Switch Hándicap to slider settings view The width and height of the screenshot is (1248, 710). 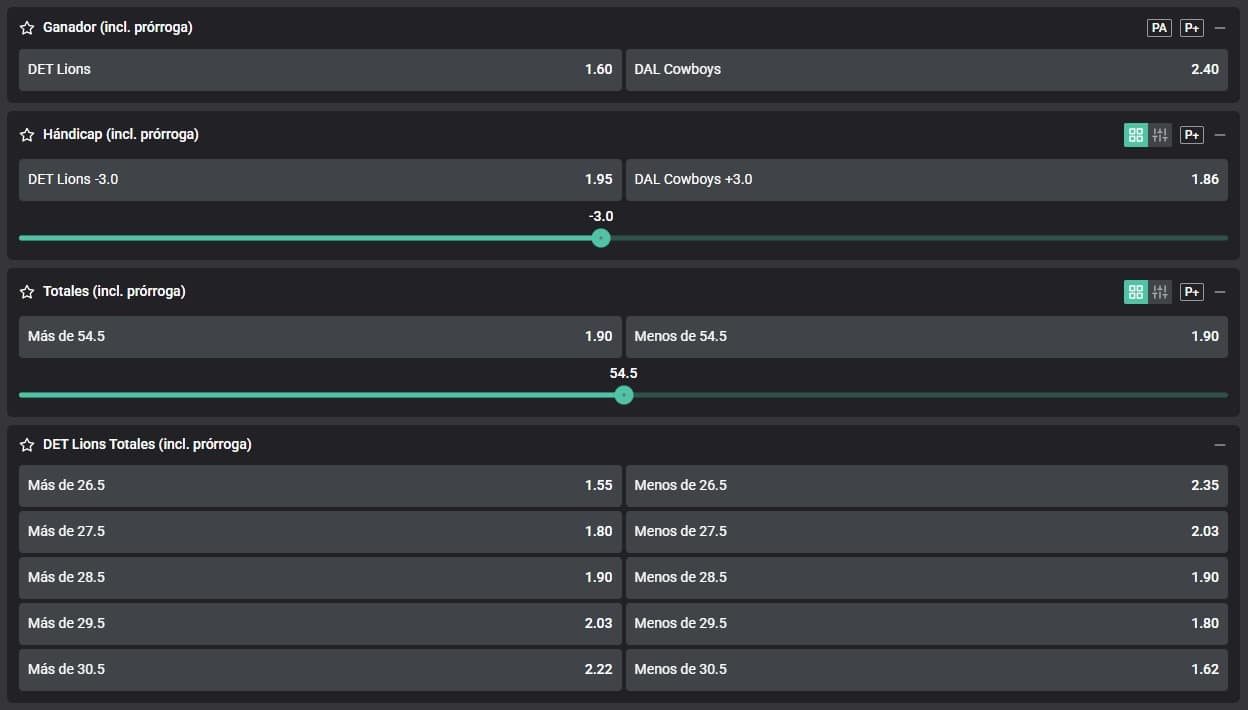tap(1160, 135)
